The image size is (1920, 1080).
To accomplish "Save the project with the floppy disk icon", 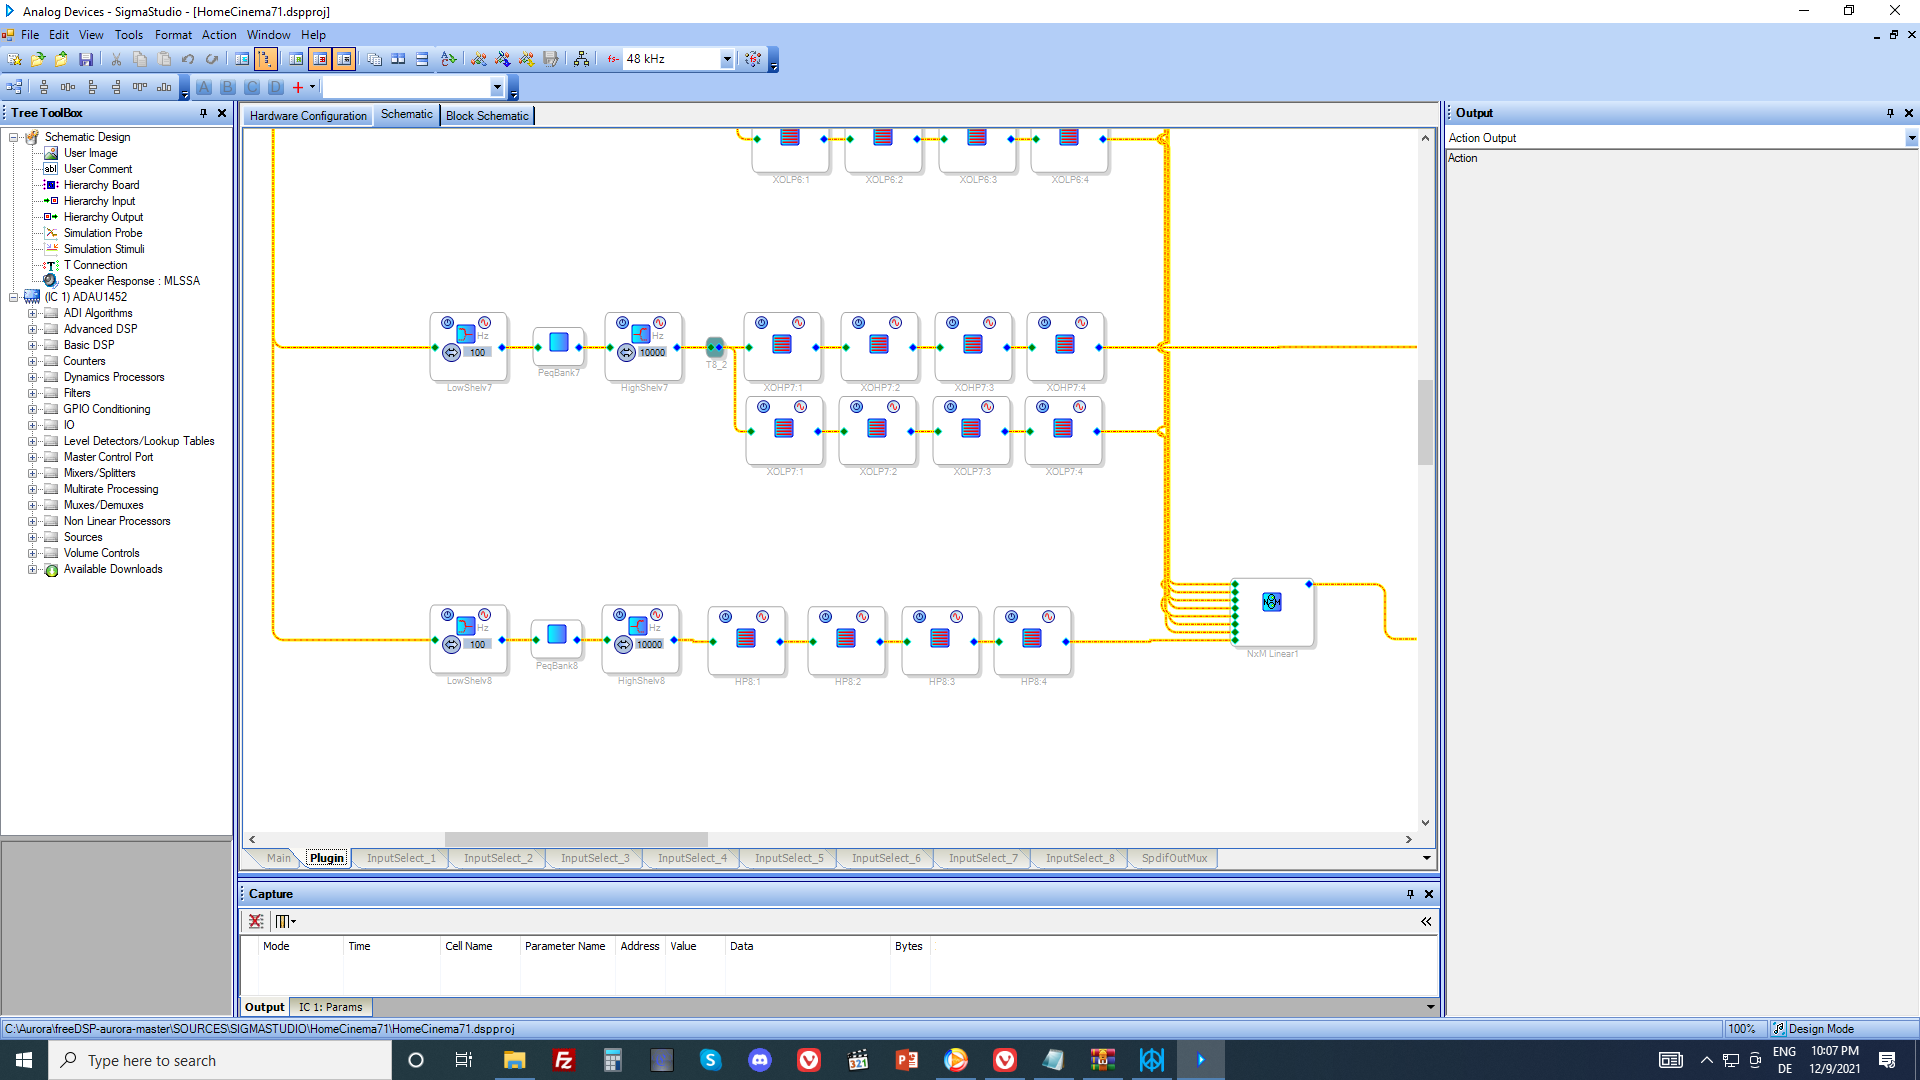I will click(86, 59).
